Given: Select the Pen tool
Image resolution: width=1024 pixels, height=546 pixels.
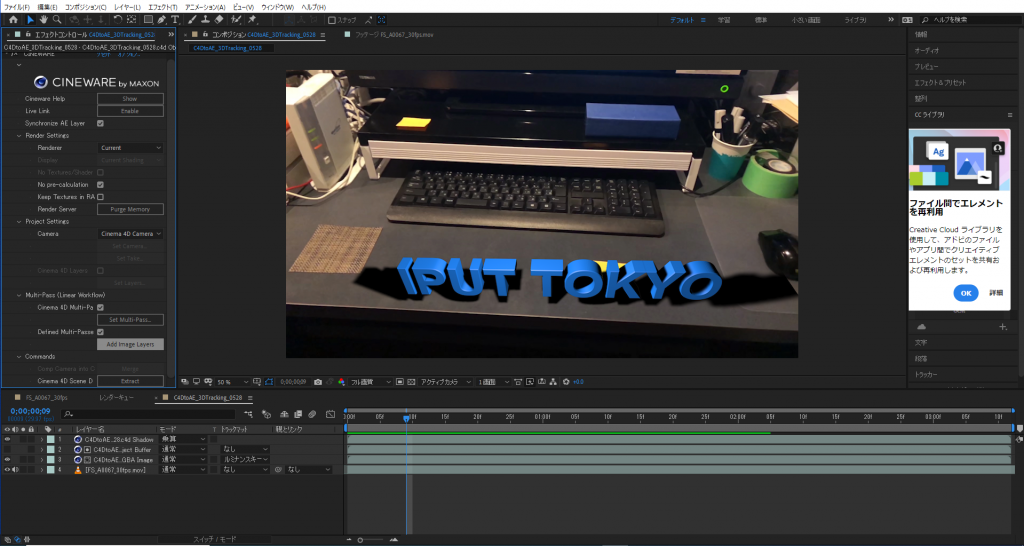Looking at the screenshot, I should coord(162,19).
